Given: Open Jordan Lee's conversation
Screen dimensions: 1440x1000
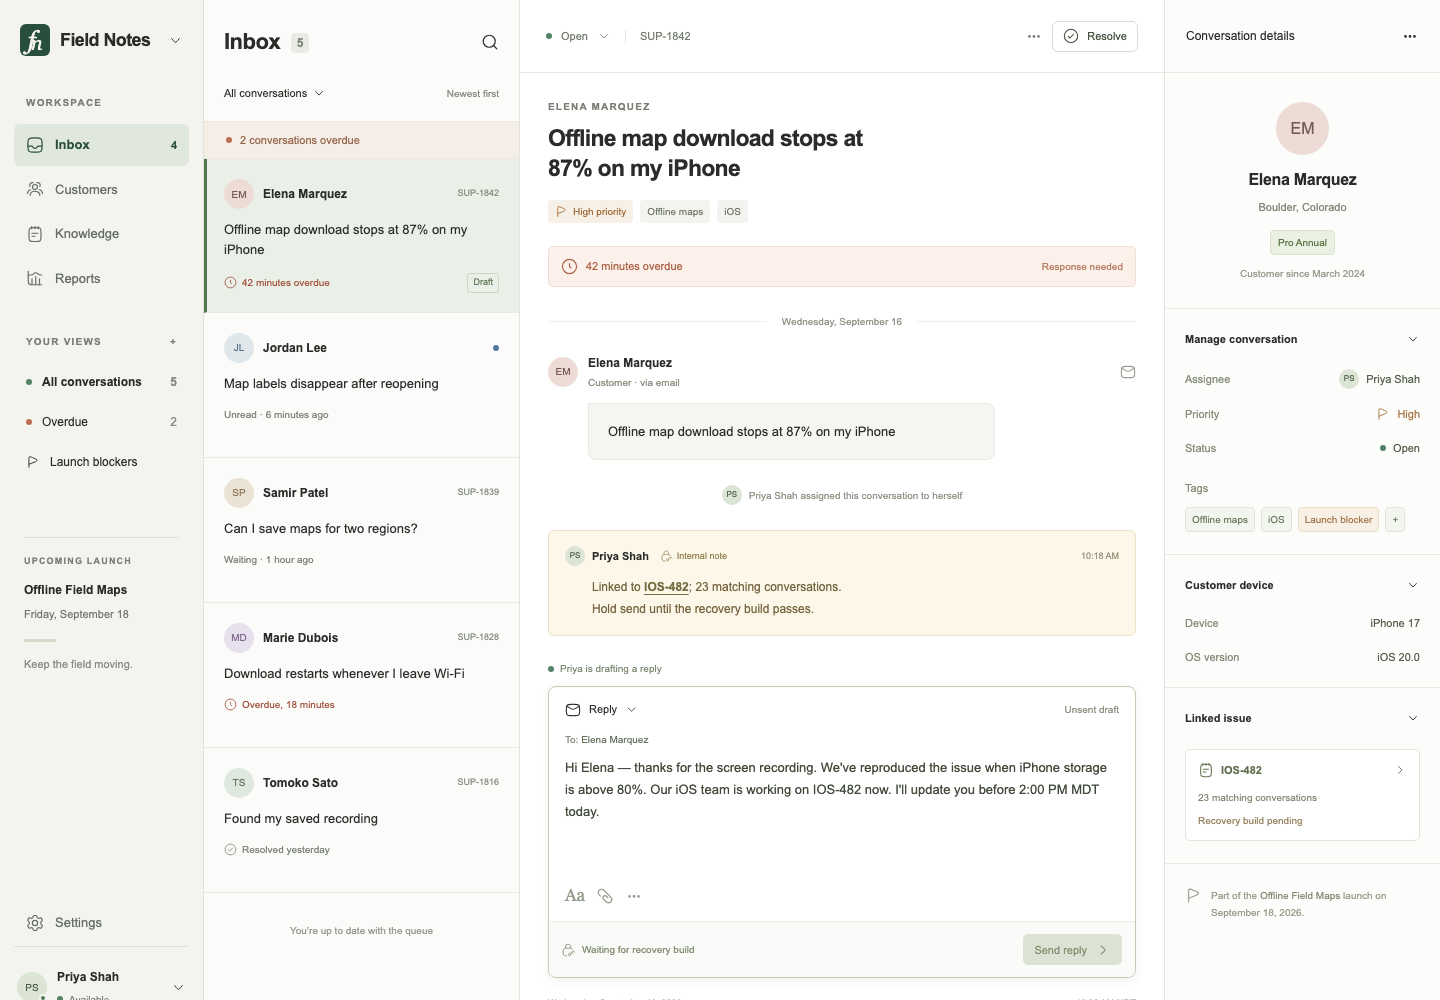Looking at the screenshot, I should coord(362,385).
